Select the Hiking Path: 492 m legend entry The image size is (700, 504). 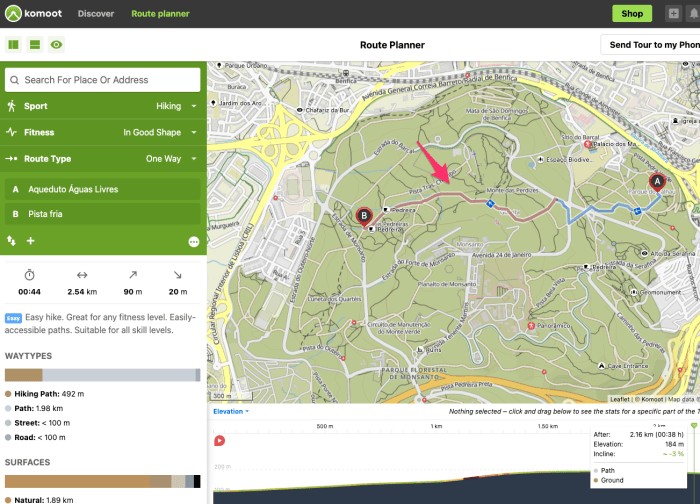point(45,394)
